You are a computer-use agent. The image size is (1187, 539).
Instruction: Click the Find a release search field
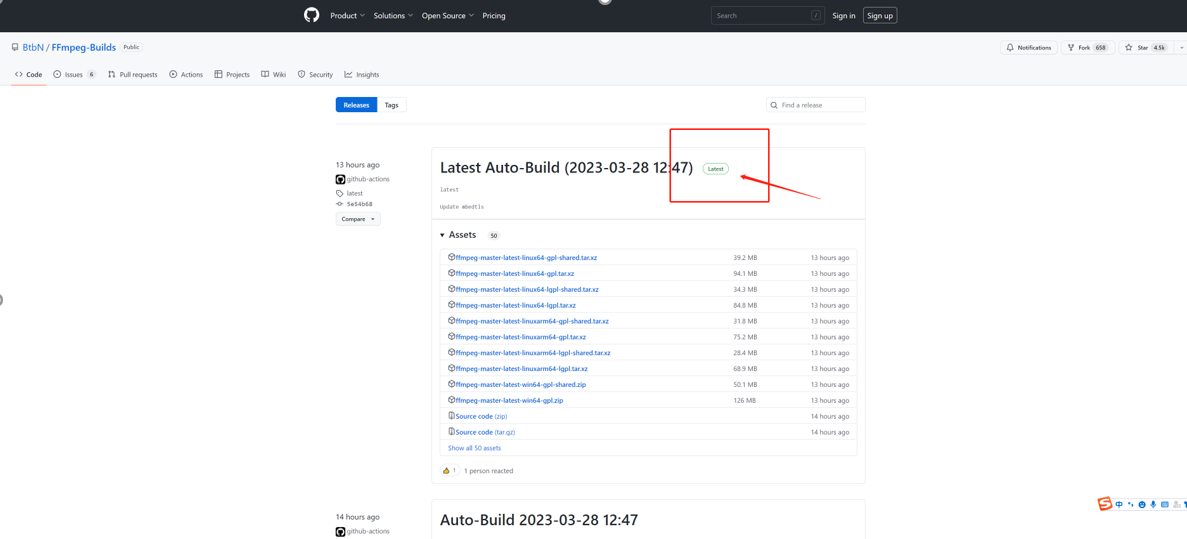tap(815, 105)
